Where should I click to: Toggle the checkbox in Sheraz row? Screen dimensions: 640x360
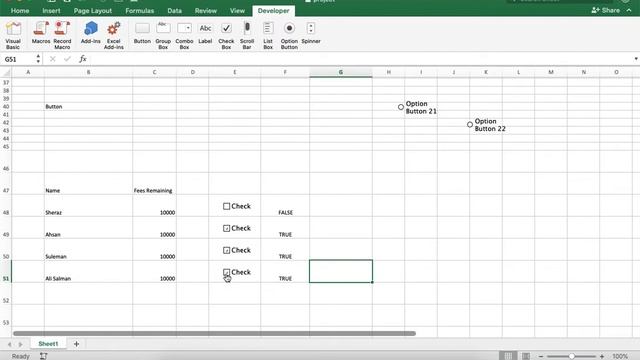click(227, 206)
